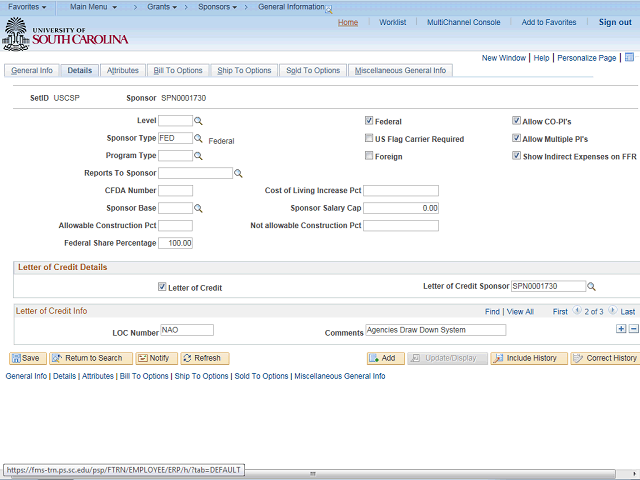Toggle the Federal checkbox

click(369, 121)
